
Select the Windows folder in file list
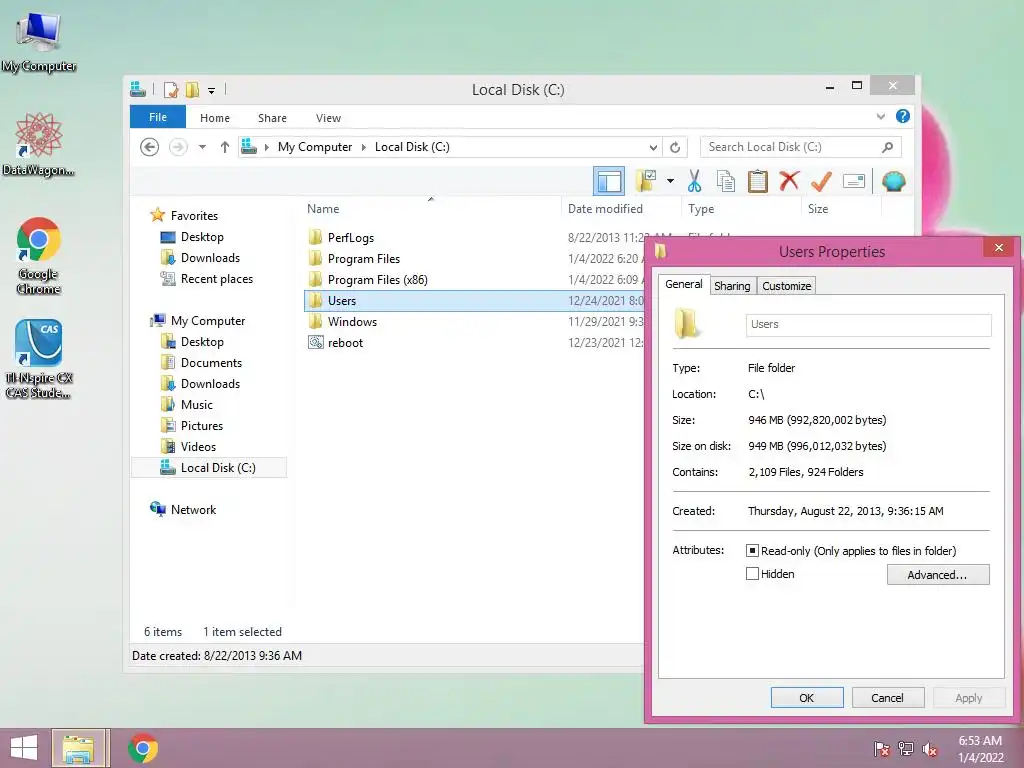coord(352,321)
